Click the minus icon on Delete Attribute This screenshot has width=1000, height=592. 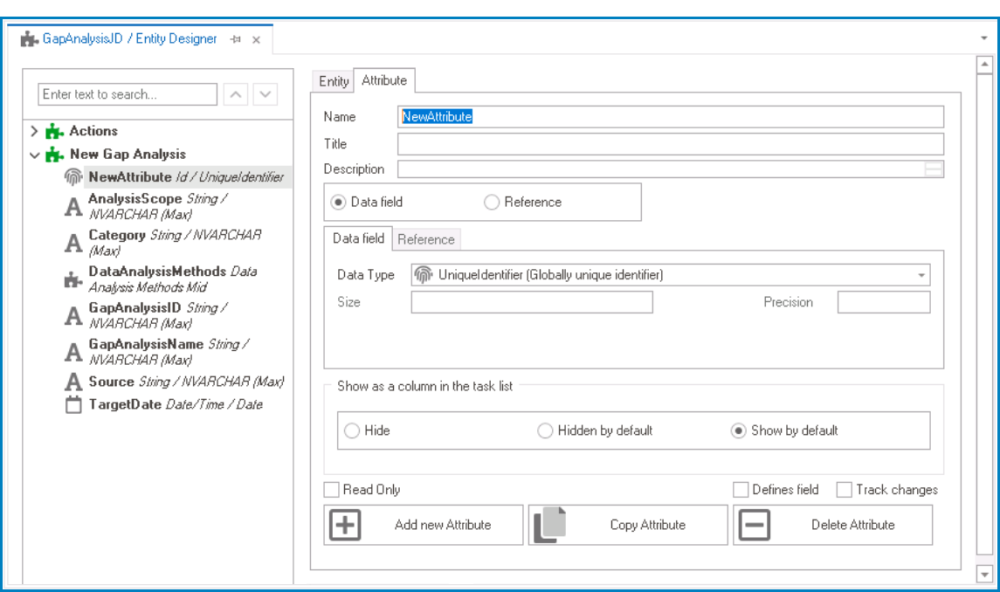point(756,524)
